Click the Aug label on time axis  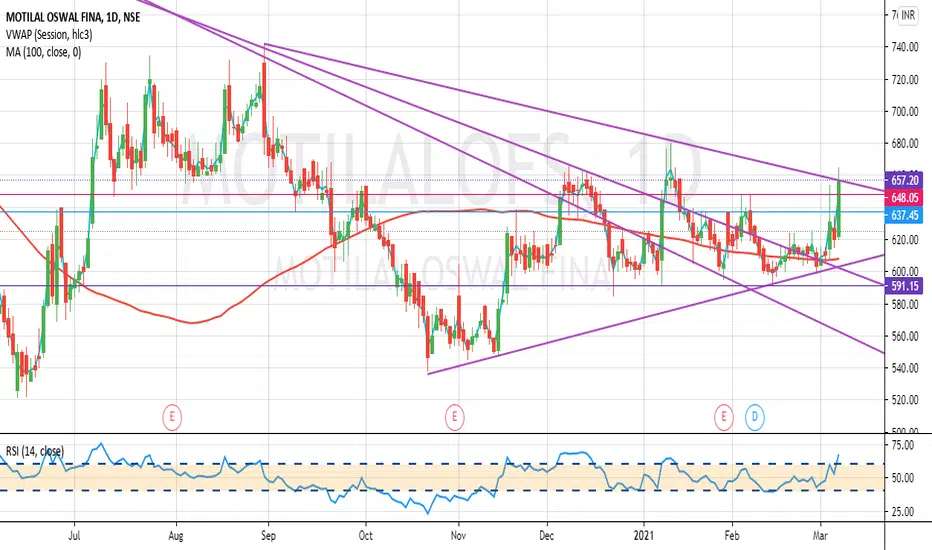point(176,536)
